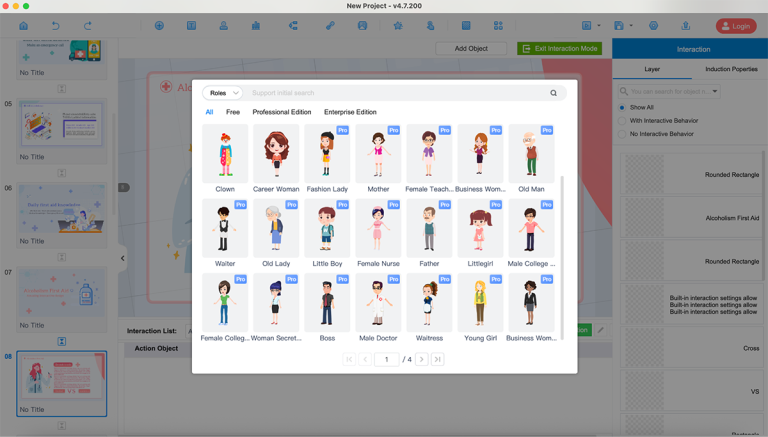Open the image insert toolbar icon
The image size is (768, 437).
point(362,26)
